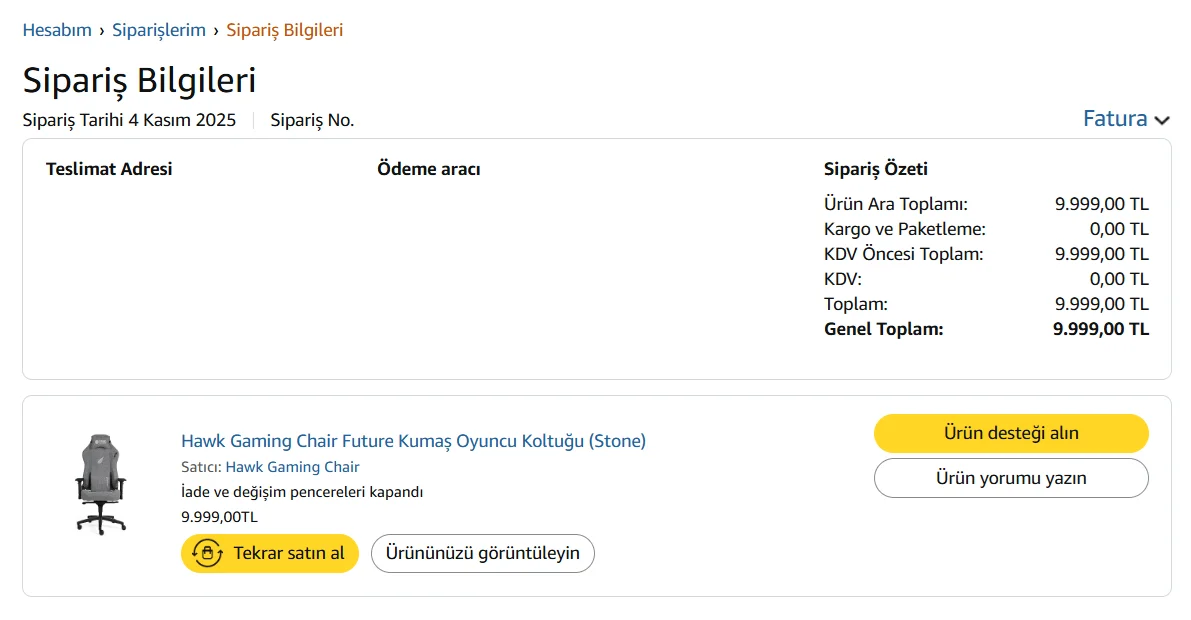The height and width of the screenshot is (620, 1191).
Task: Click the Sipariş Özeti heading
Action: pos(876,169)
